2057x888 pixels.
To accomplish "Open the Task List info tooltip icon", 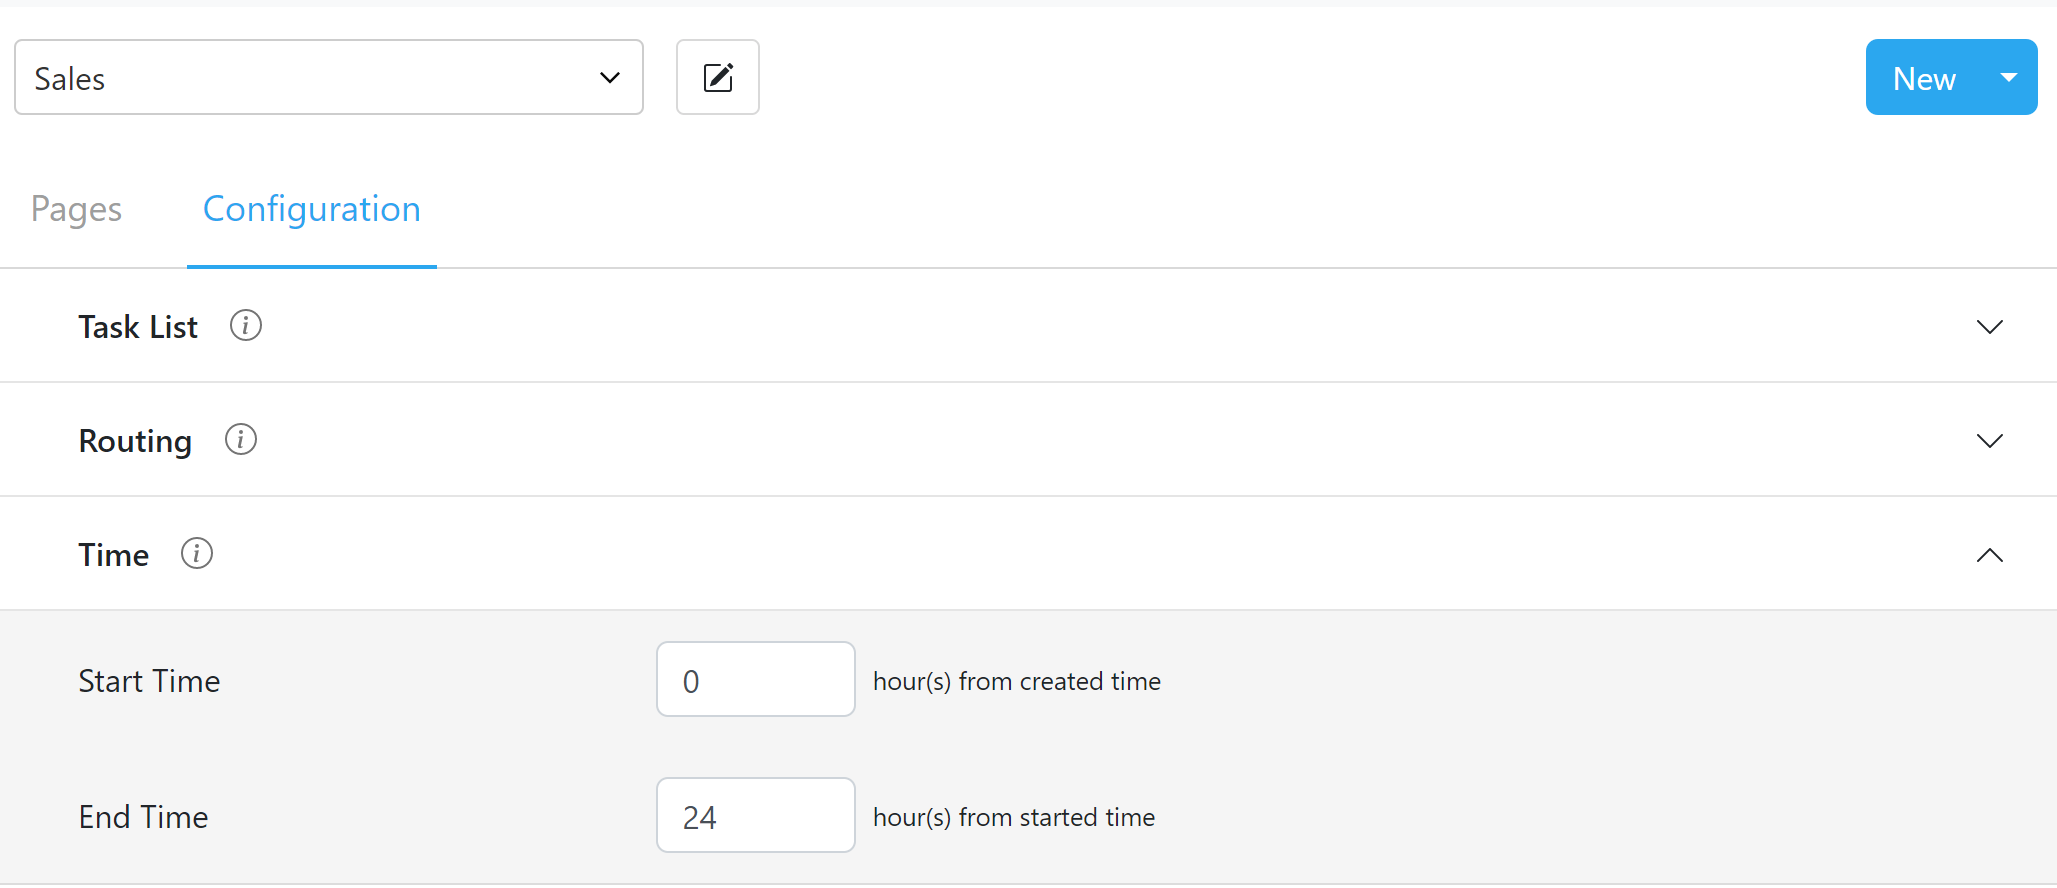I will 245,325.
